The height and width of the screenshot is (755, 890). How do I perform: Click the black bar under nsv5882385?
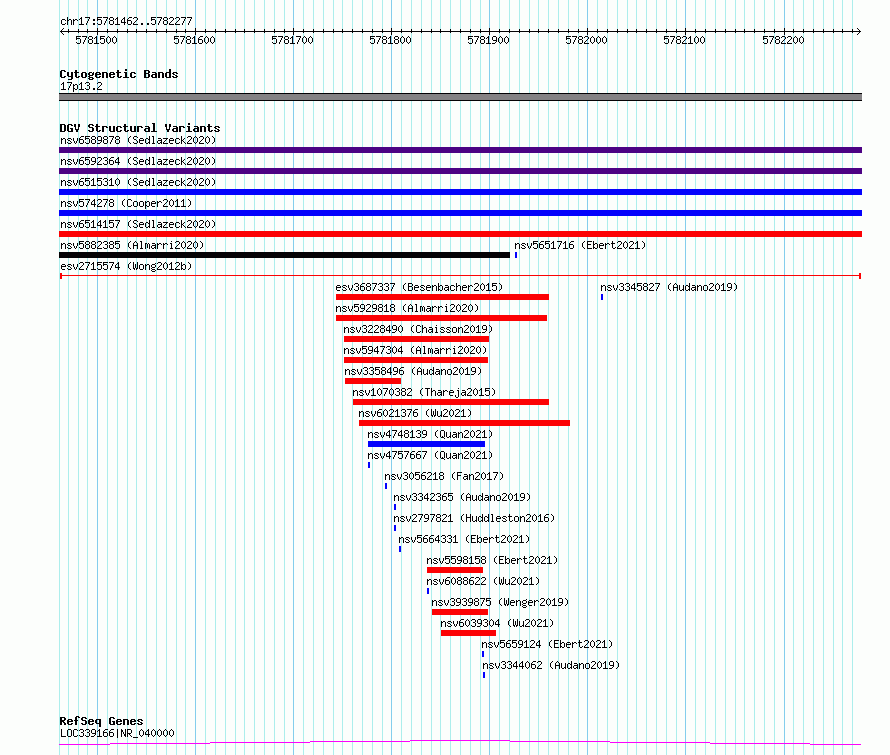point(284,255)
